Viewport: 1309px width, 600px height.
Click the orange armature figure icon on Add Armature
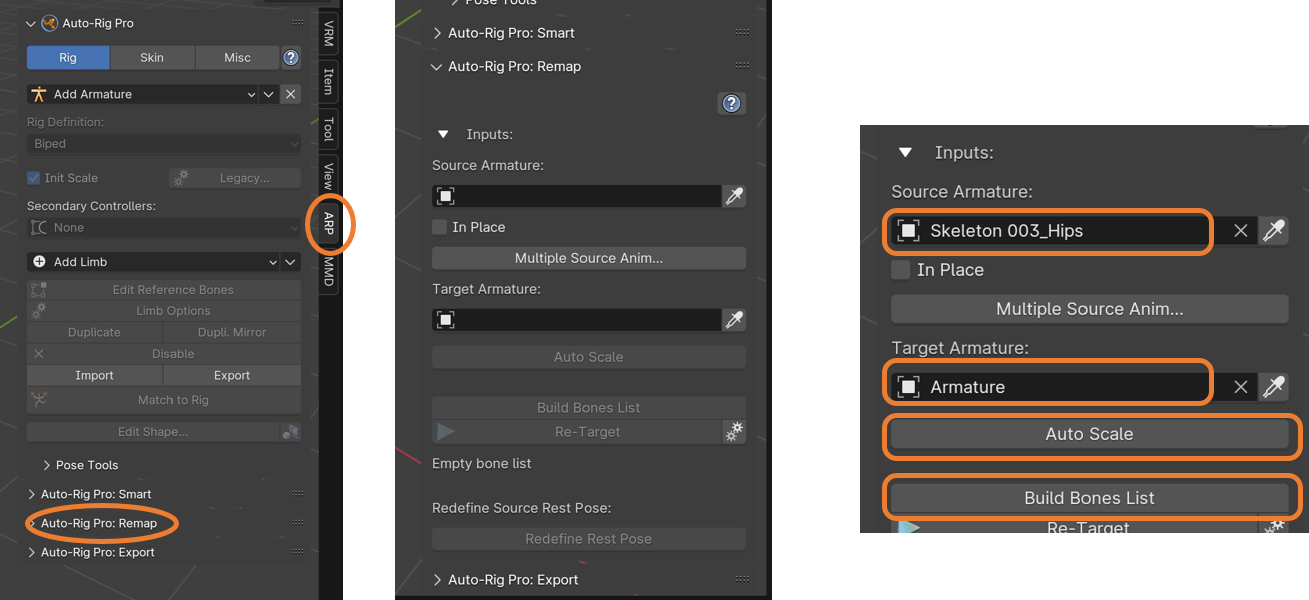coord(39,94)
